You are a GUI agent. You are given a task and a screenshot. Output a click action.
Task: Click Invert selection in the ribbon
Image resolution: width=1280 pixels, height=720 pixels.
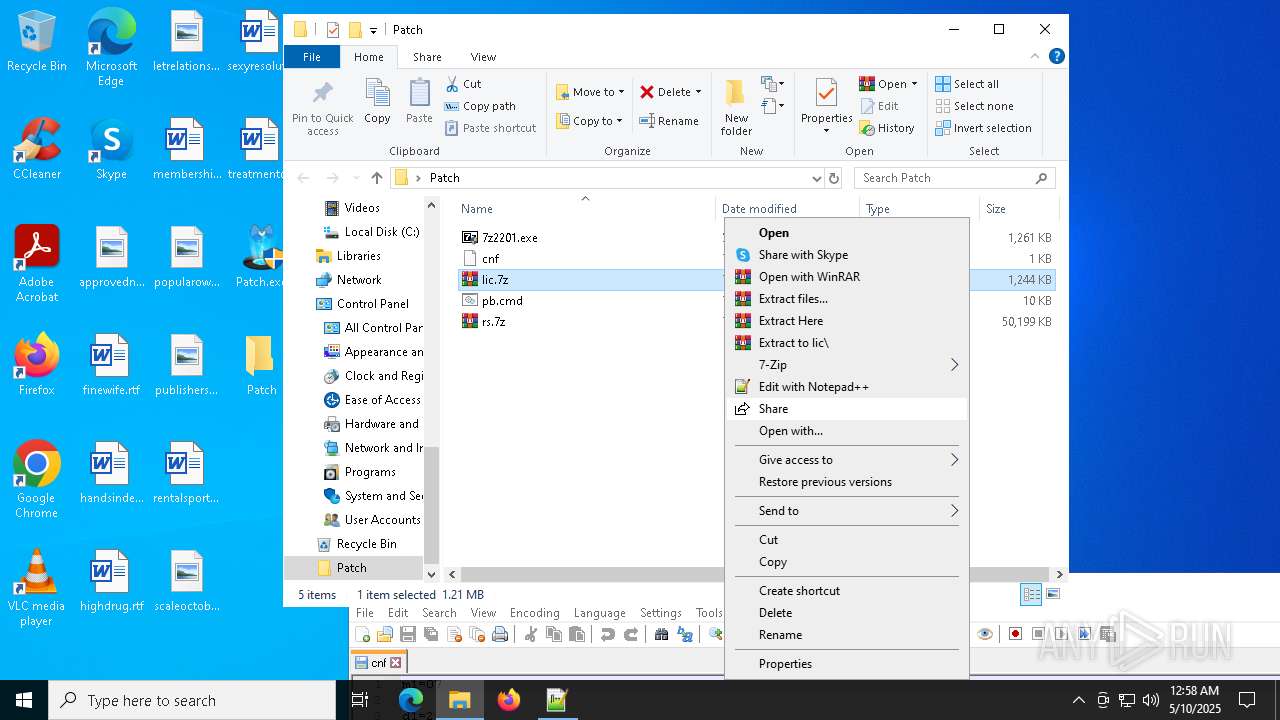[983, 128]
